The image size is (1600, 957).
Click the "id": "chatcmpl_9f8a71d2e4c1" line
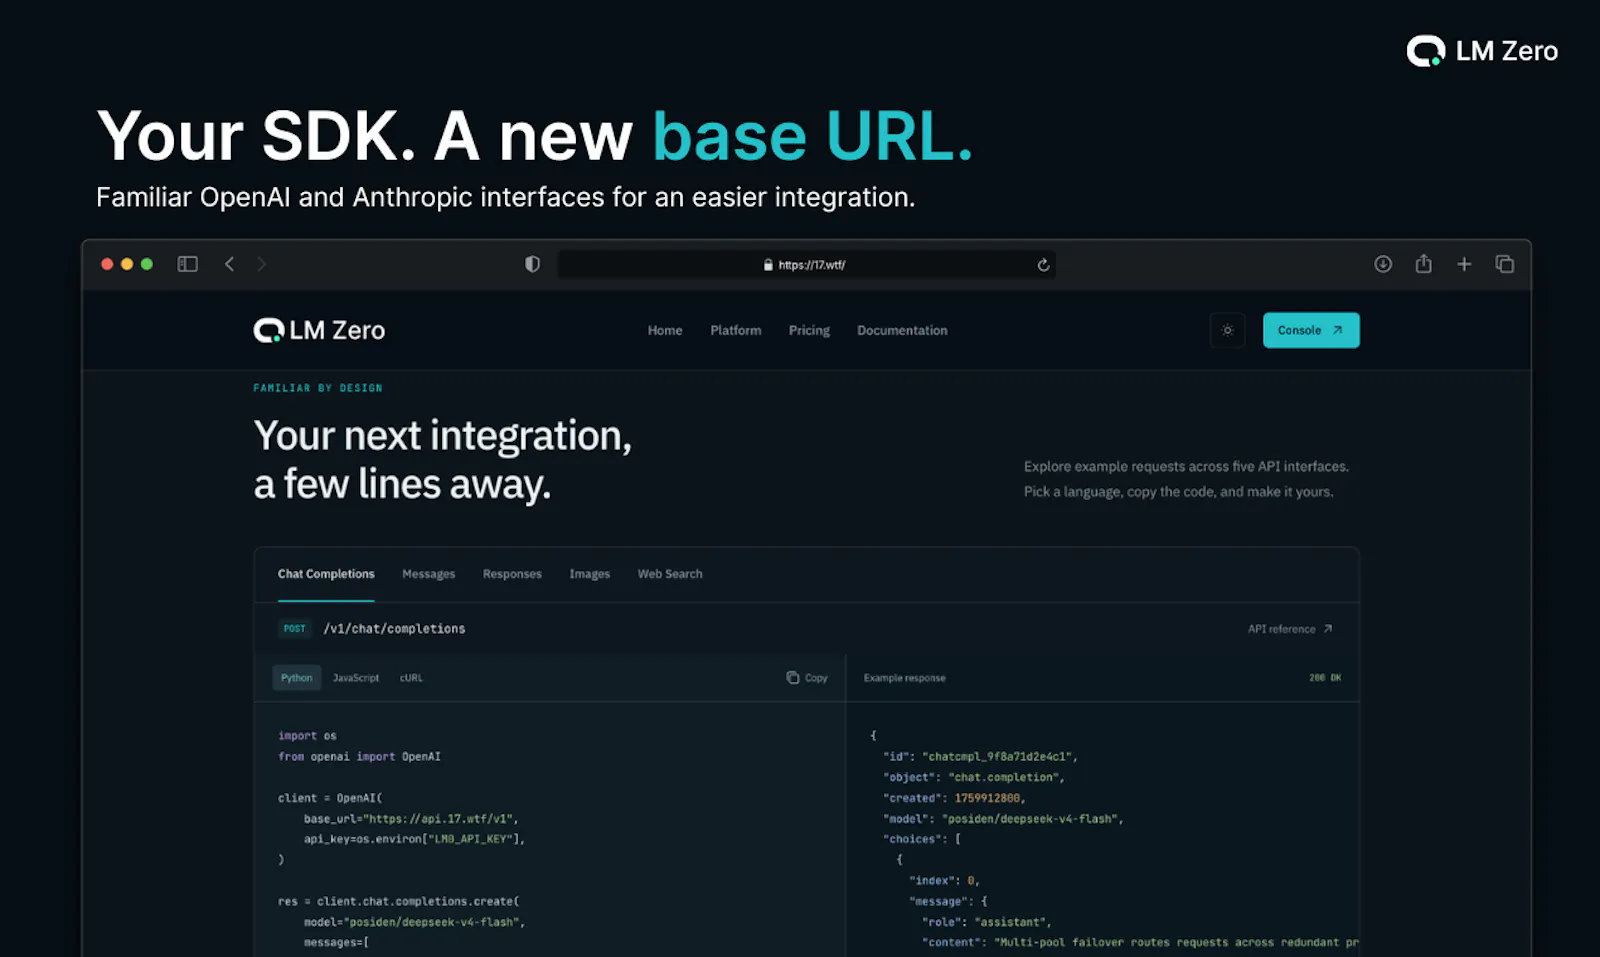(x=980, y=757)
